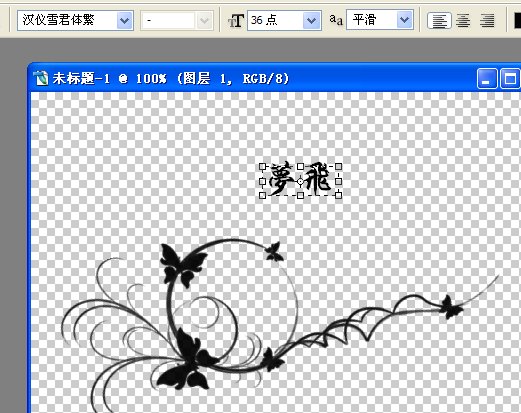Screen dimensions: 521x413
Task: Maximize the 未标题-1 document window
Action: 510,79
